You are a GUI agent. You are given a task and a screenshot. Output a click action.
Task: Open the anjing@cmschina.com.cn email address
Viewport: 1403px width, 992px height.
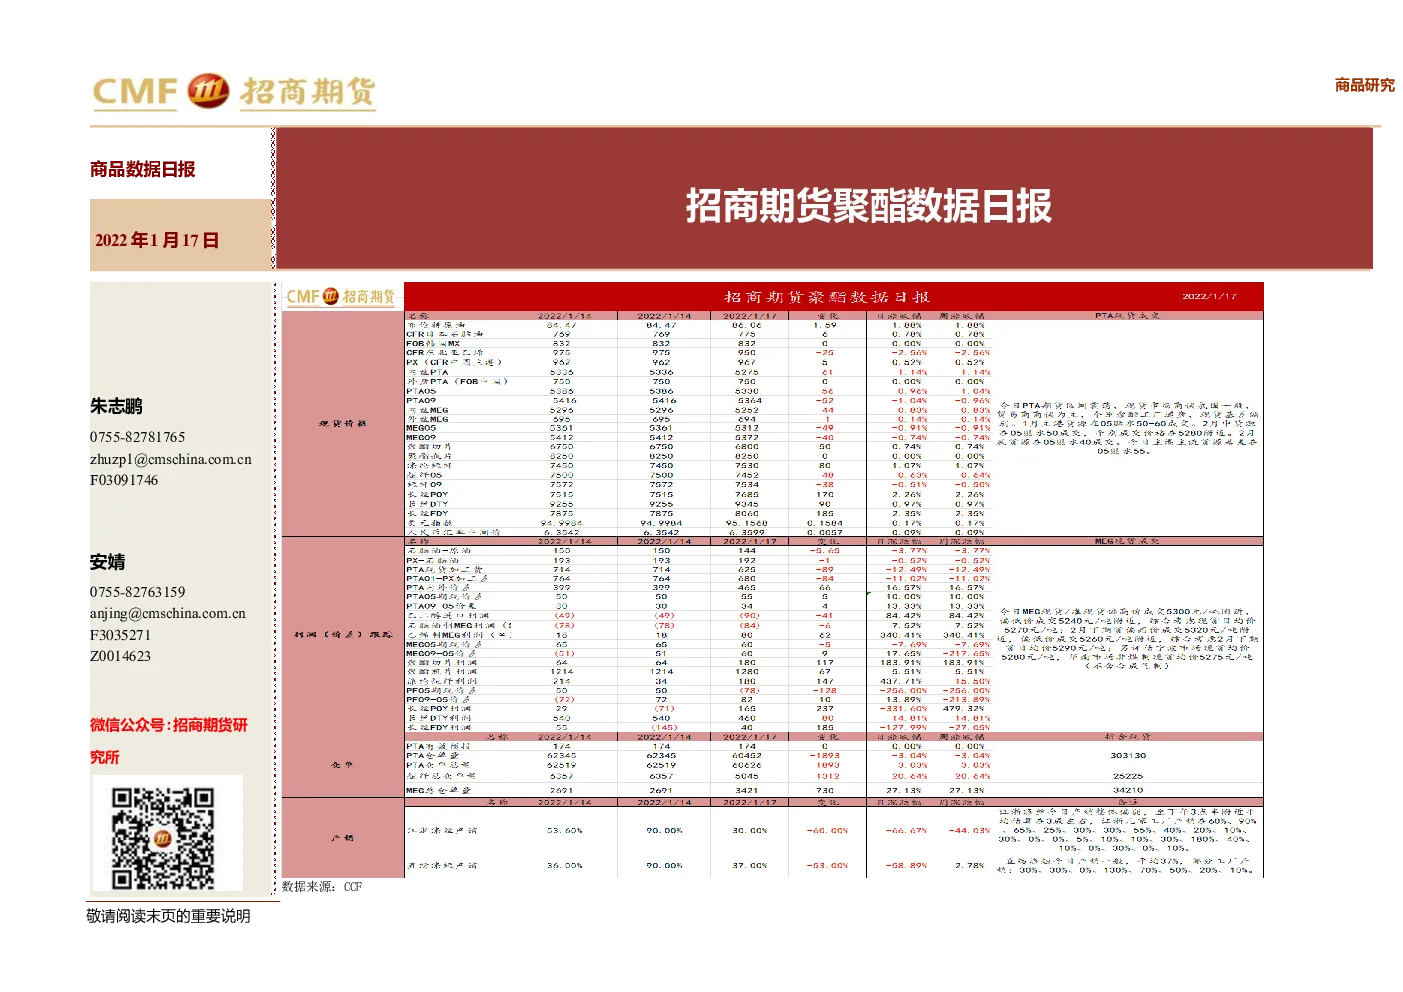pyautogui.click(x=168, y=613)
